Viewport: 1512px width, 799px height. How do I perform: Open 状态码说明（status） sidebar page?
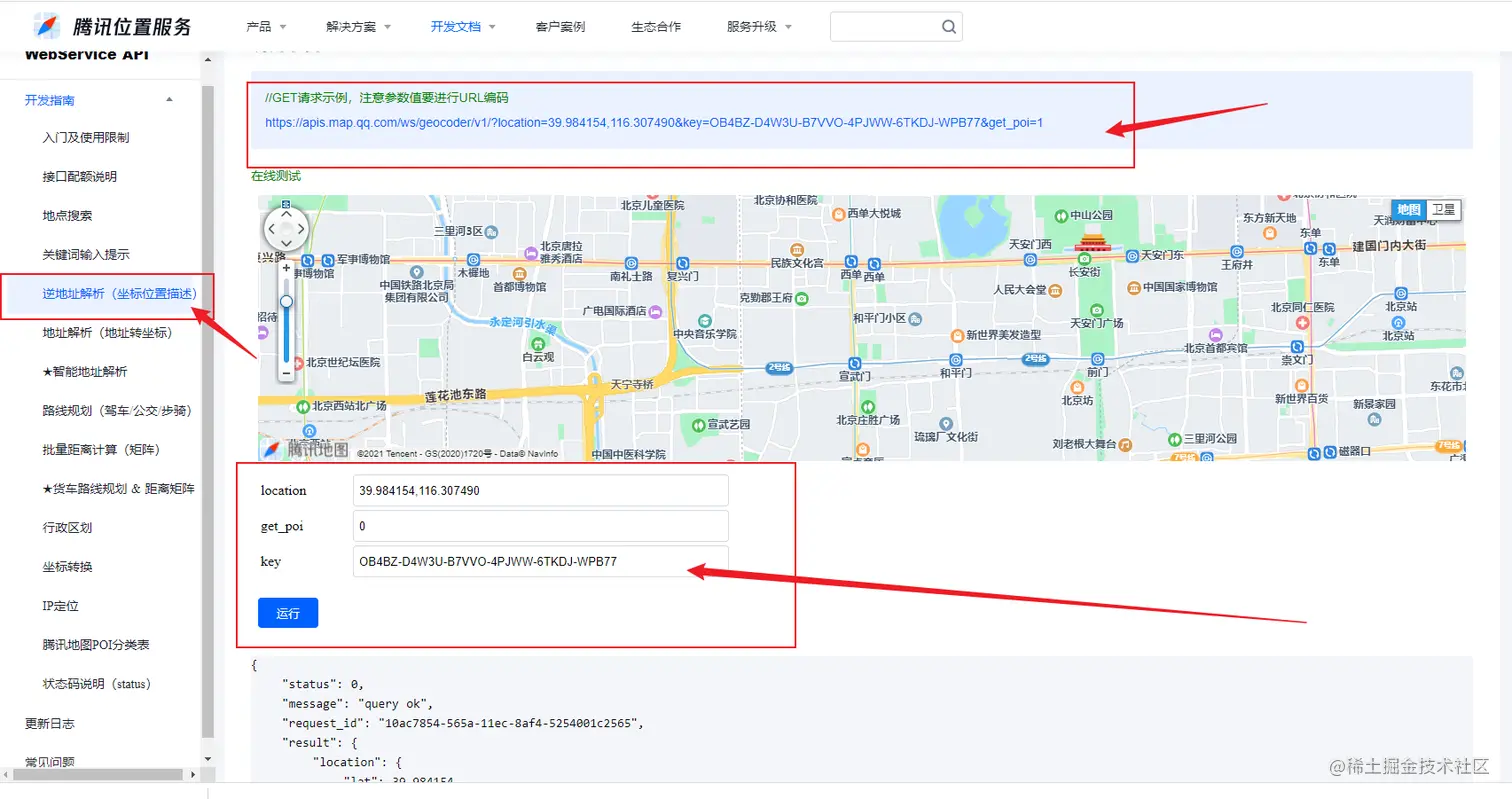(x=97, y=684)
